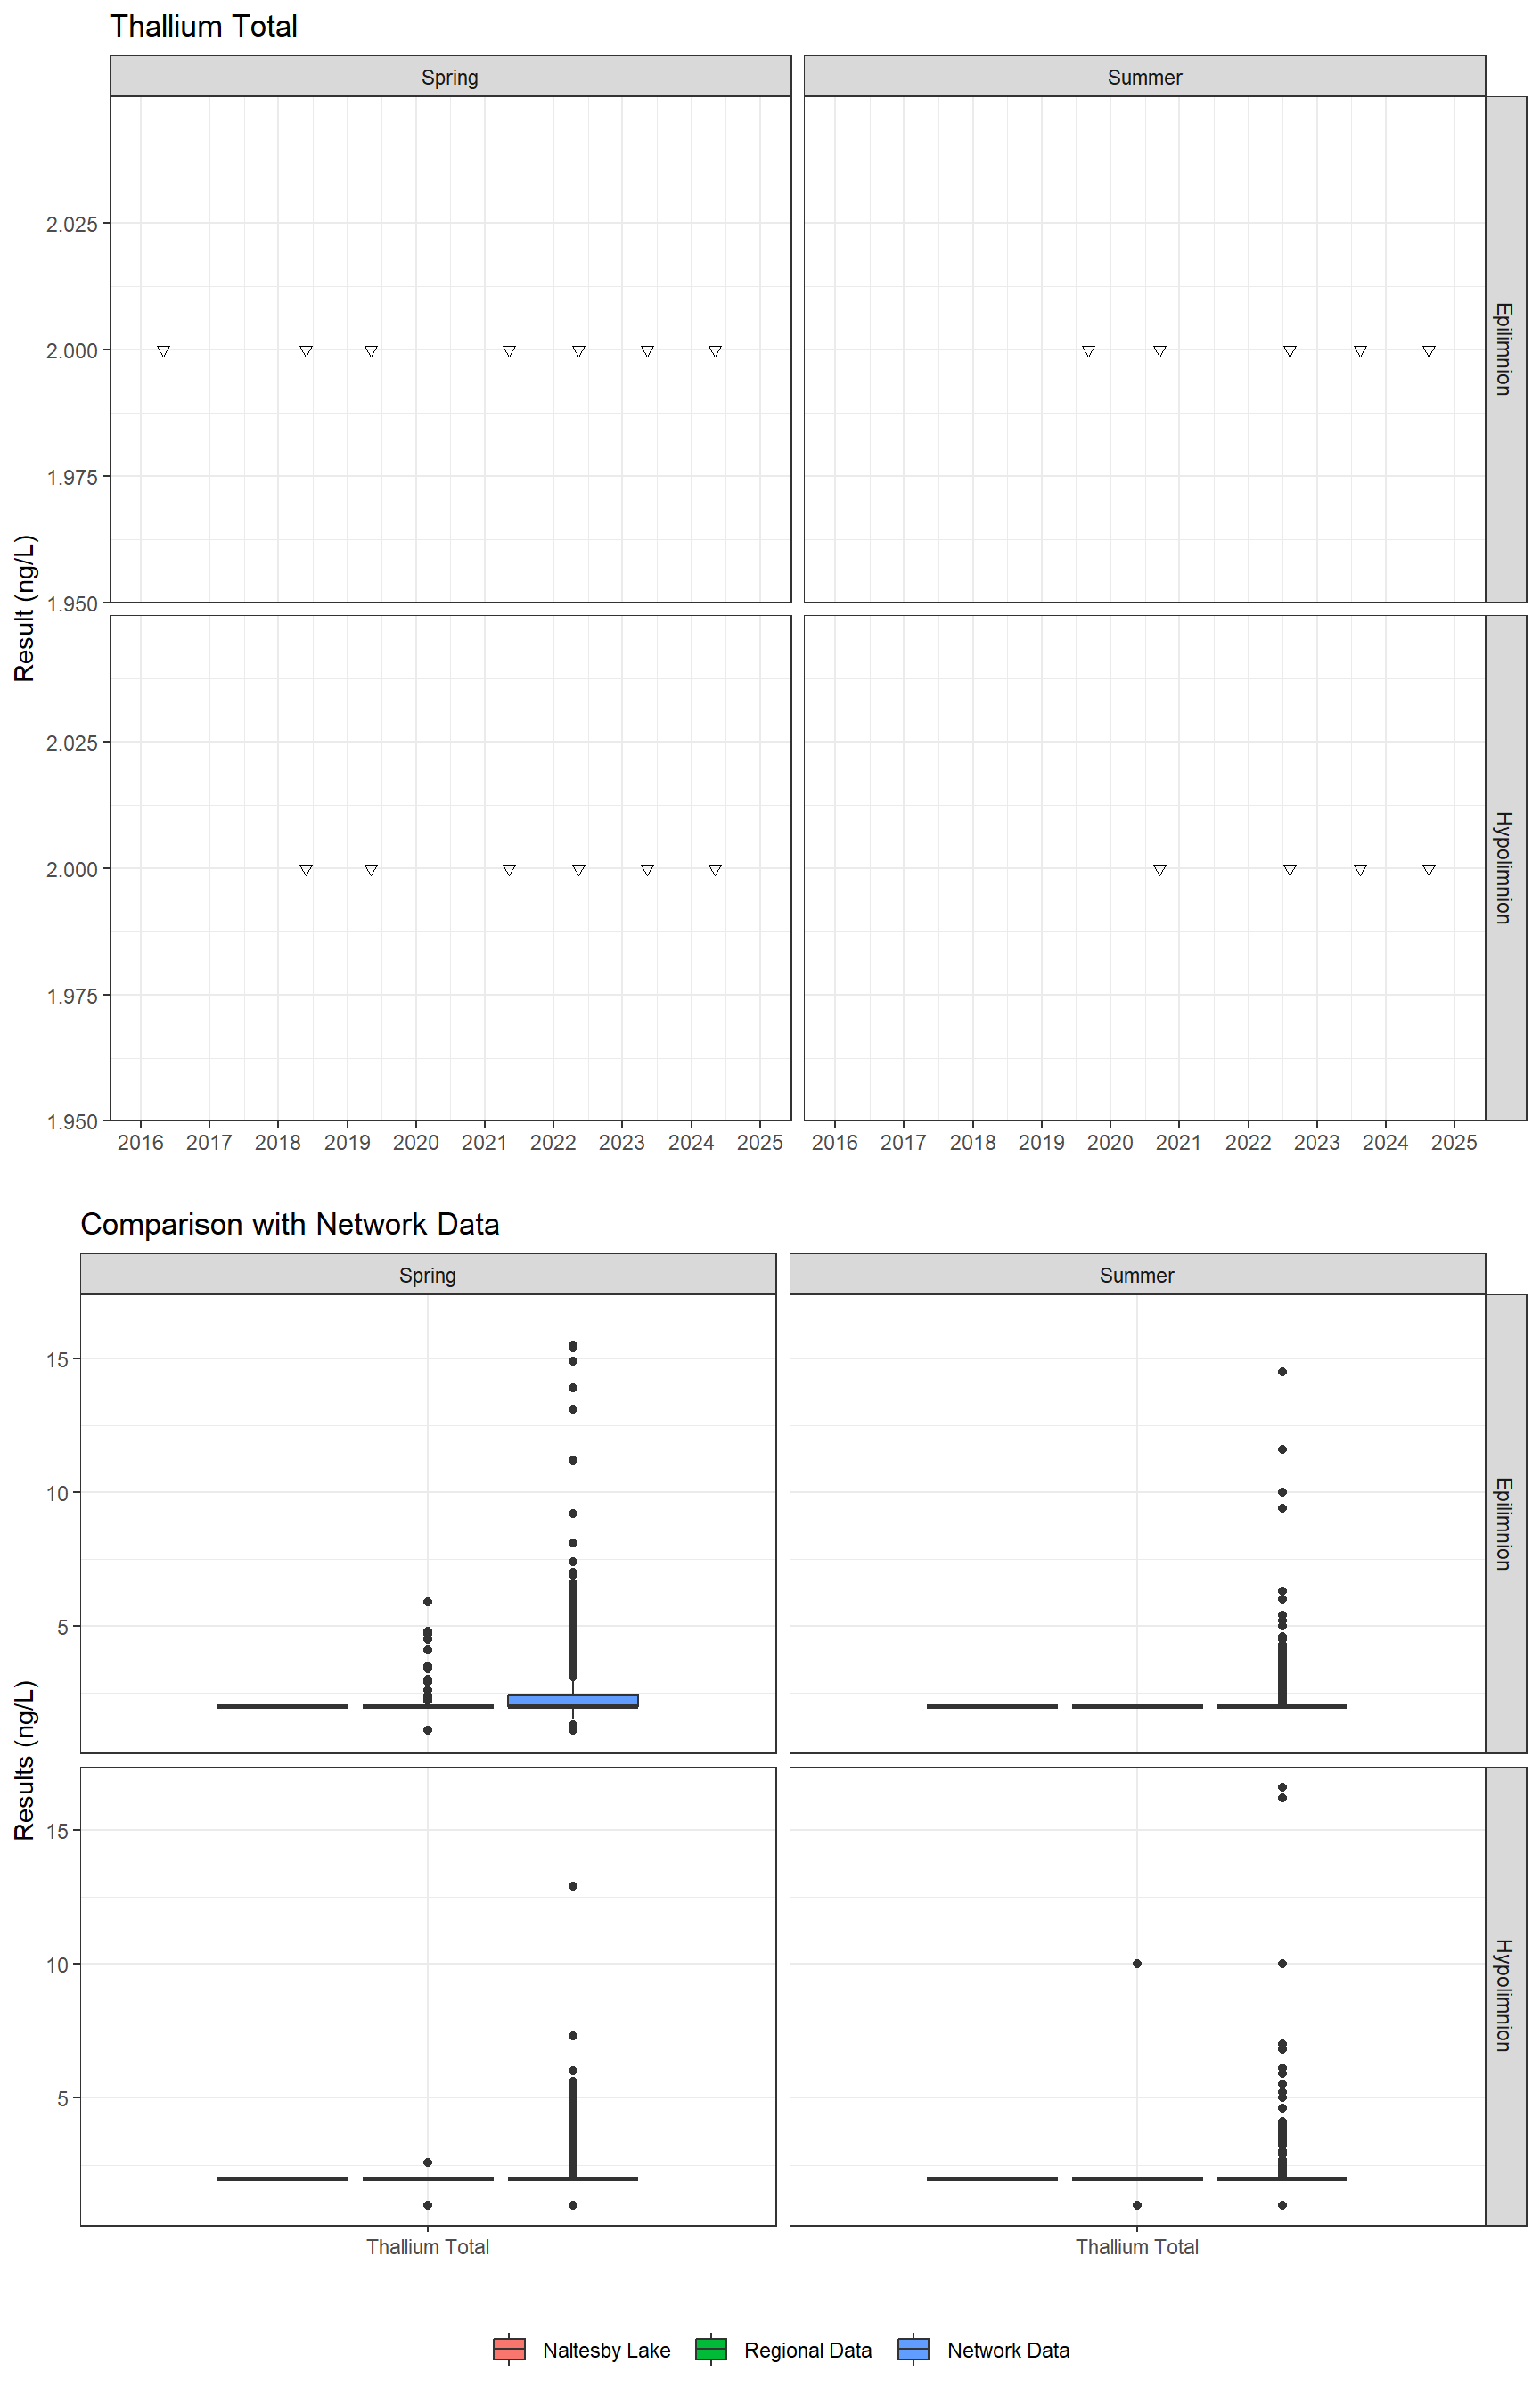The width and height of the screenshot is (1540, 2396).
Task: Click the red Naltesby Lake legend swatch
Action: (x=509, y=2349)
